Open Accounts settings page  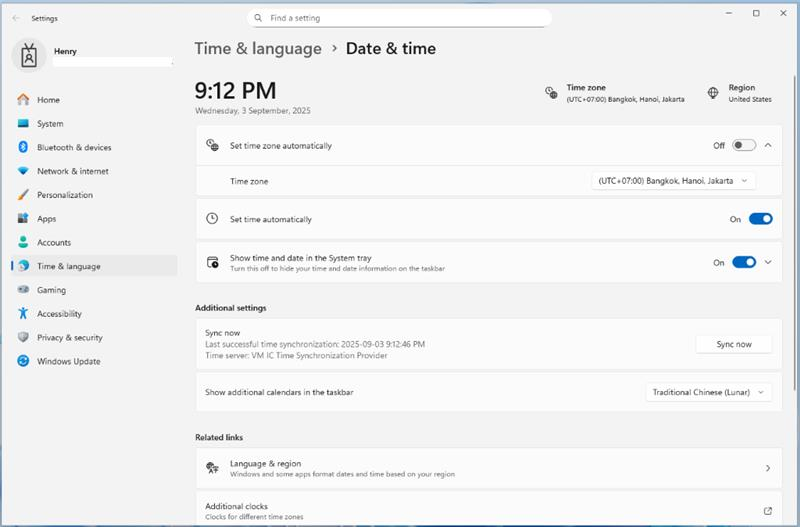pyautogui.click(x=94, y=242)
